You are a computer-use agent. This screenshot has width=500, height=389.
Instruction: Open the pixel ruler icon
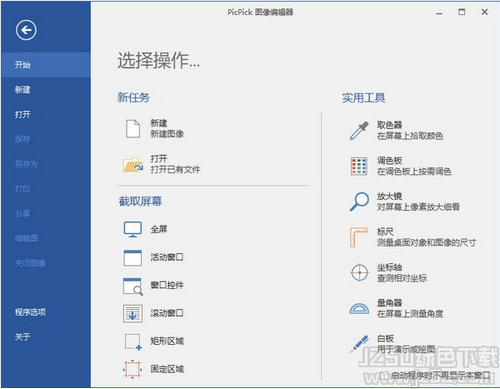(359, 237)
